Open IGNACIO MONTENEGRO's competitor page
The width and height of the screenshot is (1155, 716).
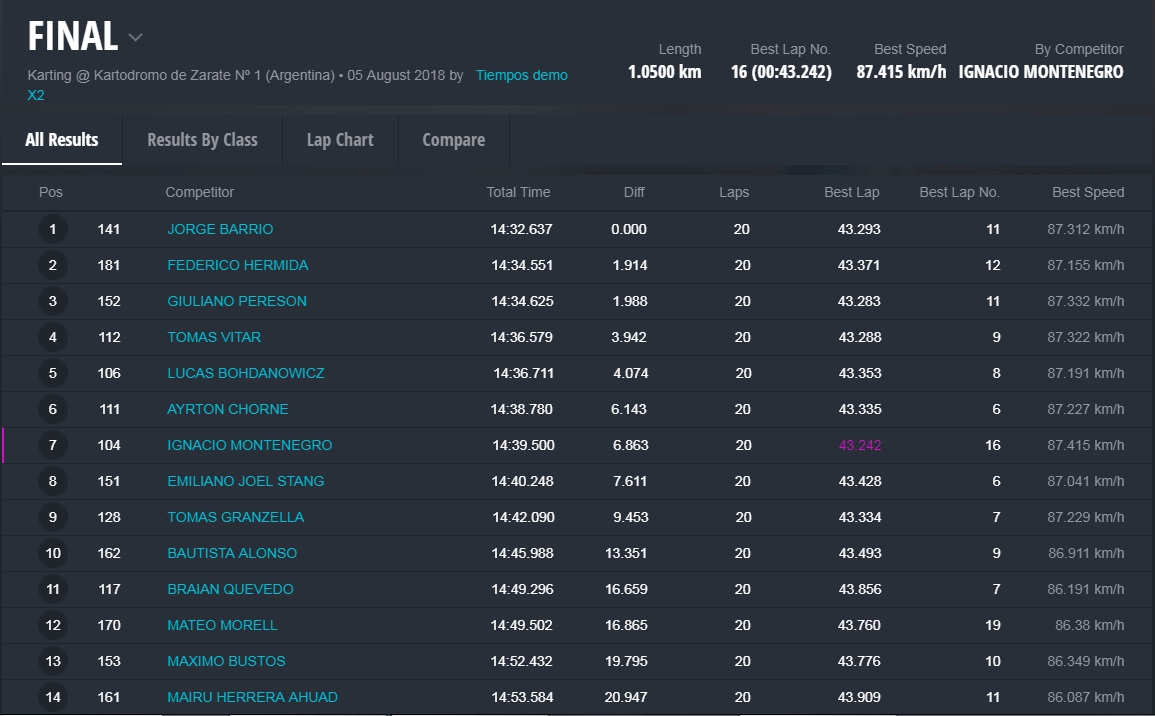249,445
